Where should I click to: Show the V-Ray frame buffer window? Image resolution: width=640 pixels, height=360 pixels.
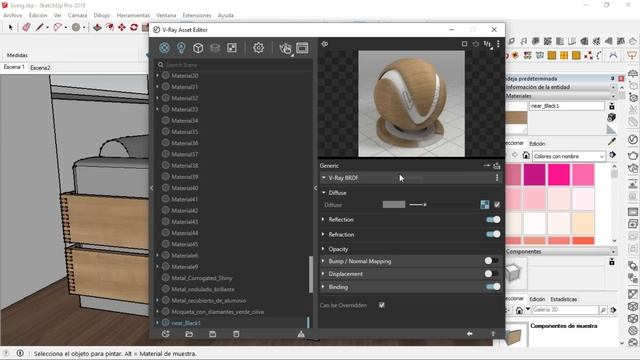302,48
